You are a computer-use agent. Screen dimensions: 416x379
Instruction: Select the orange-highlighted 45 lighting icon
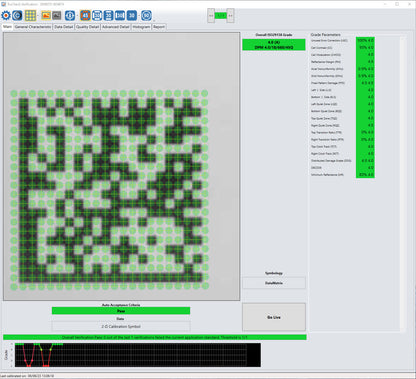point(85,15)
